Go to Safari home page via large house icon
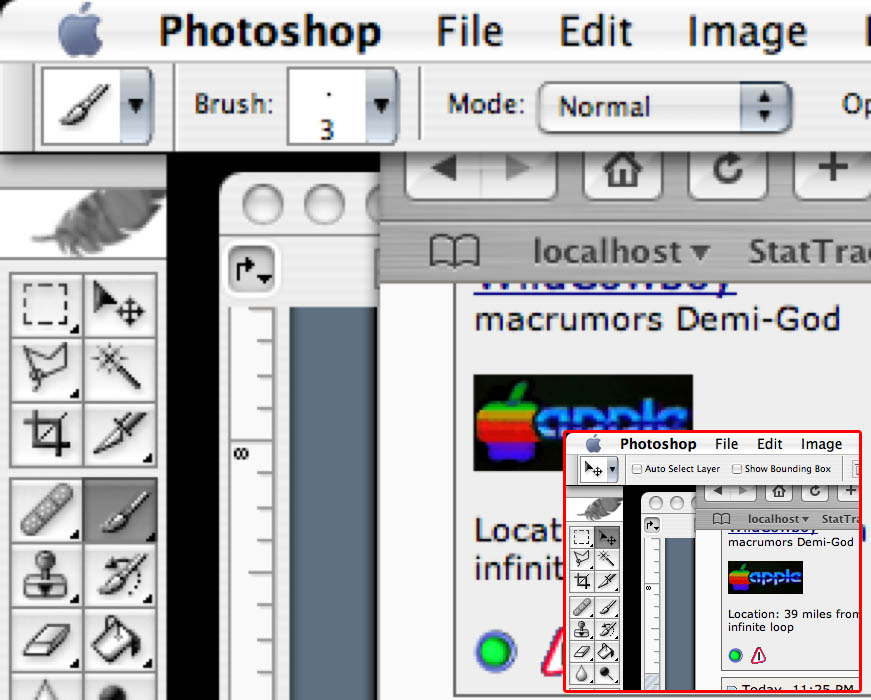Screen dimensions: 871x700 coord(622,169)
